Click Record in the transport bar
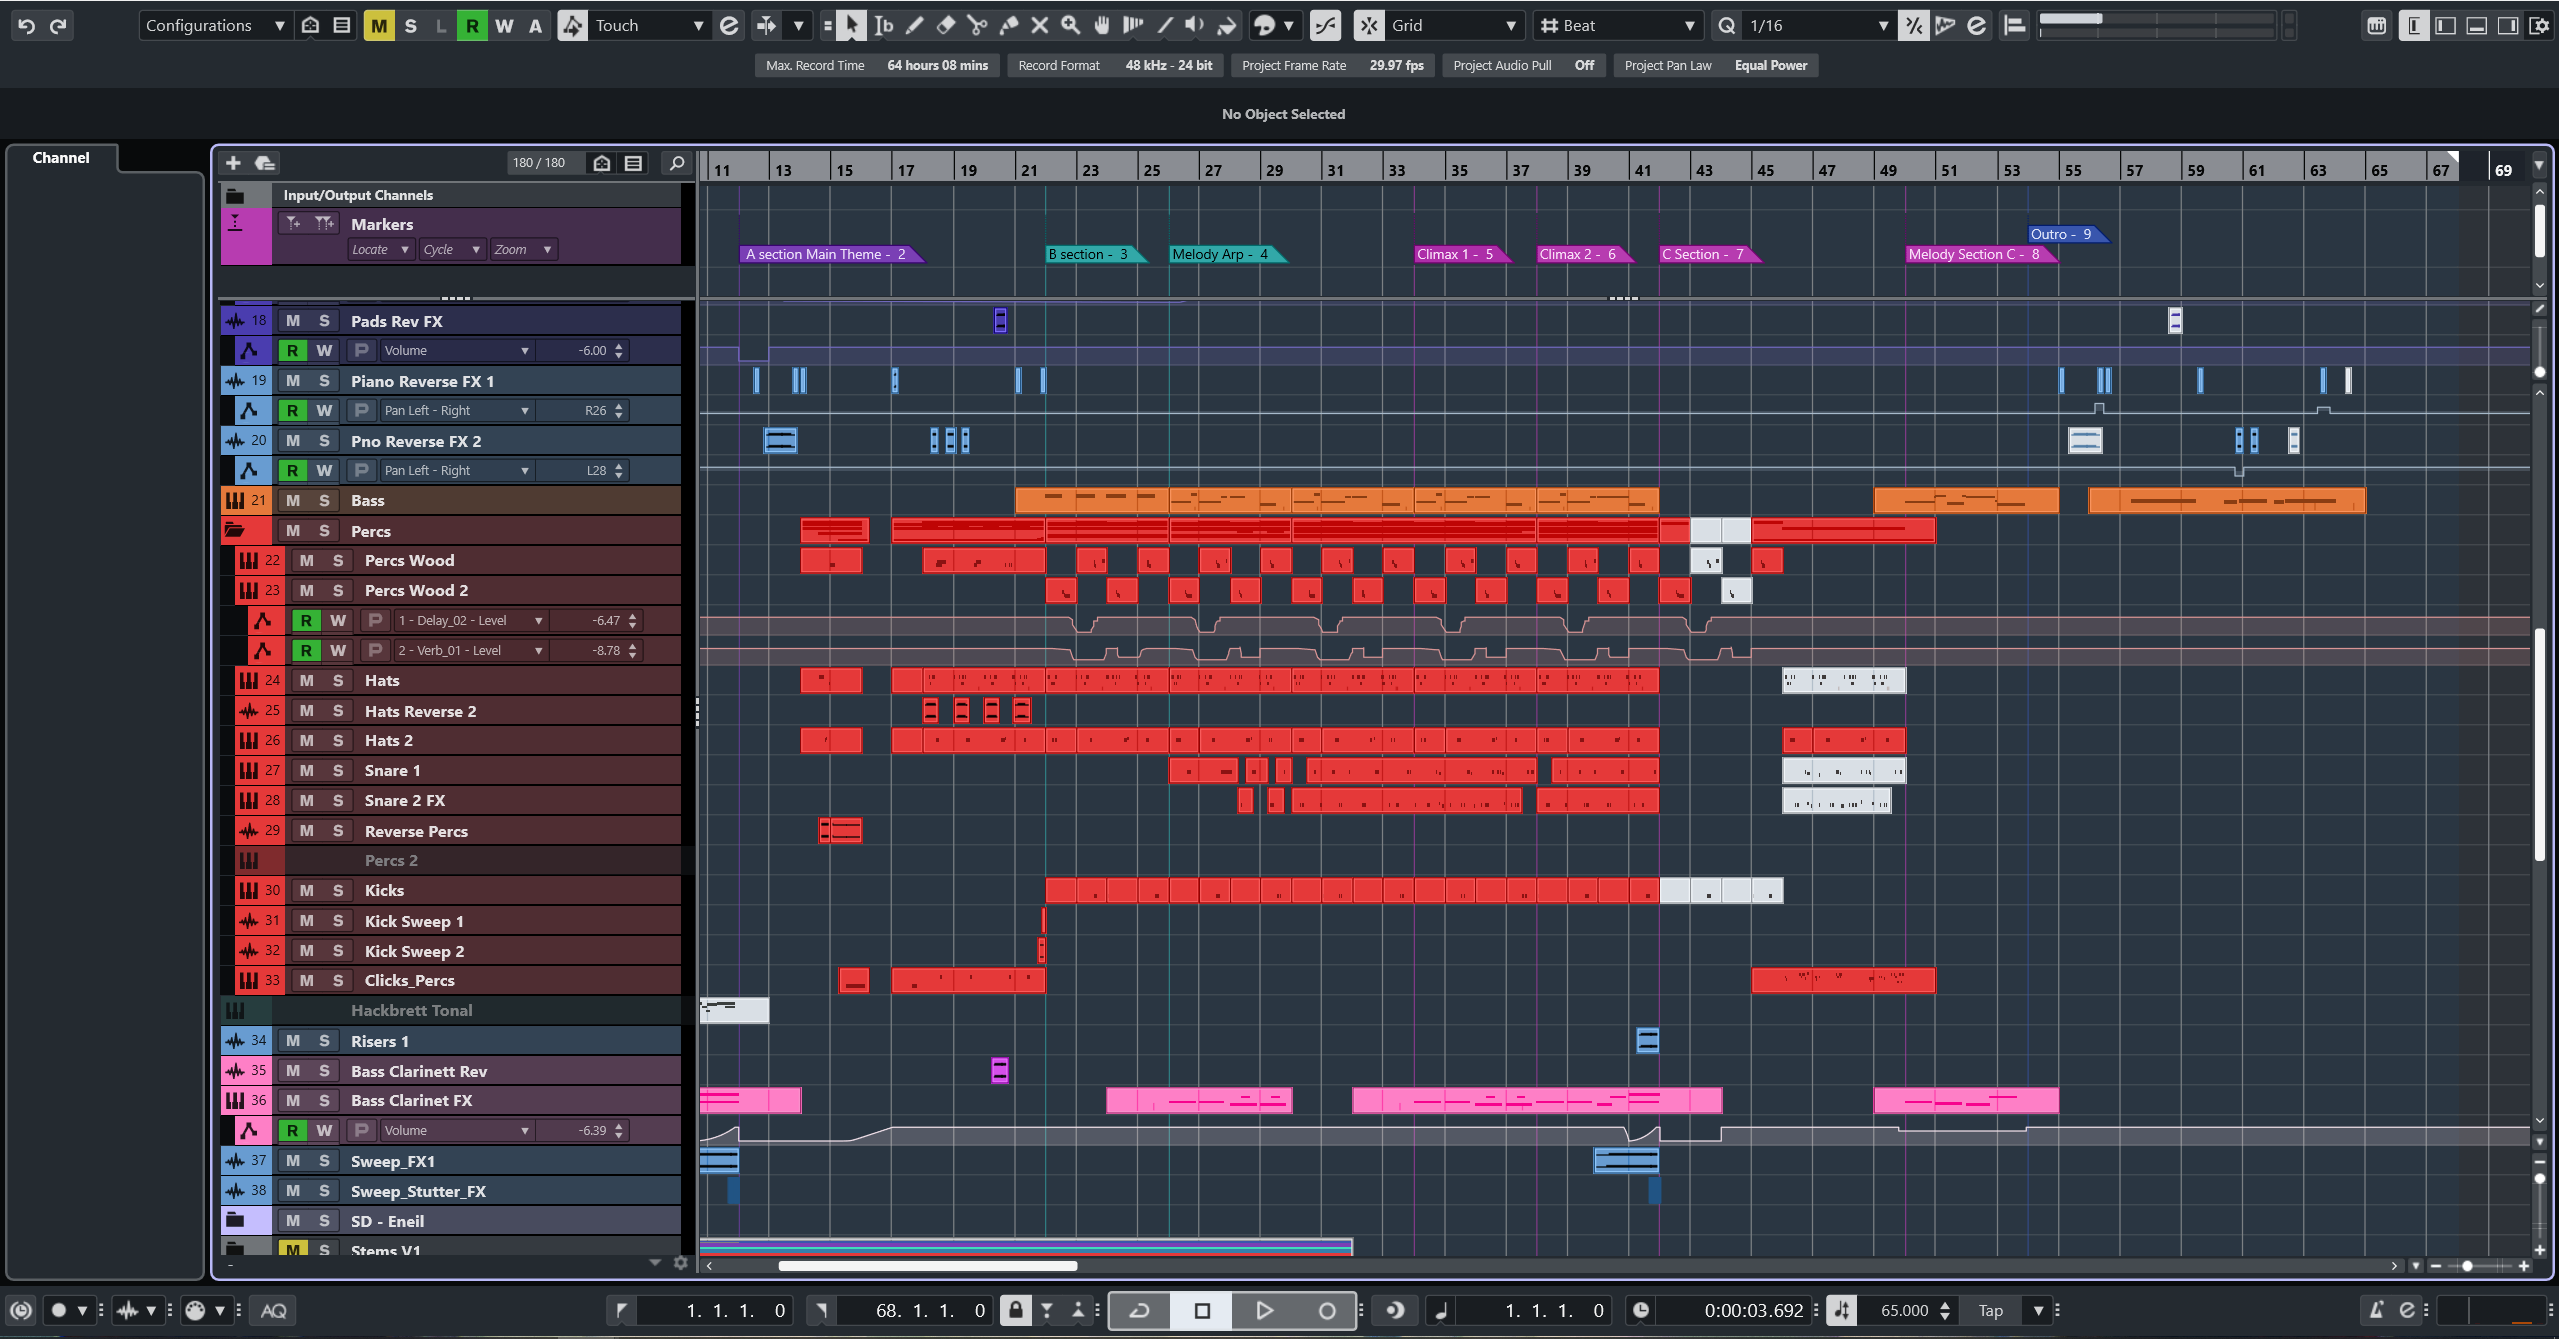 pos(1326,1310)
